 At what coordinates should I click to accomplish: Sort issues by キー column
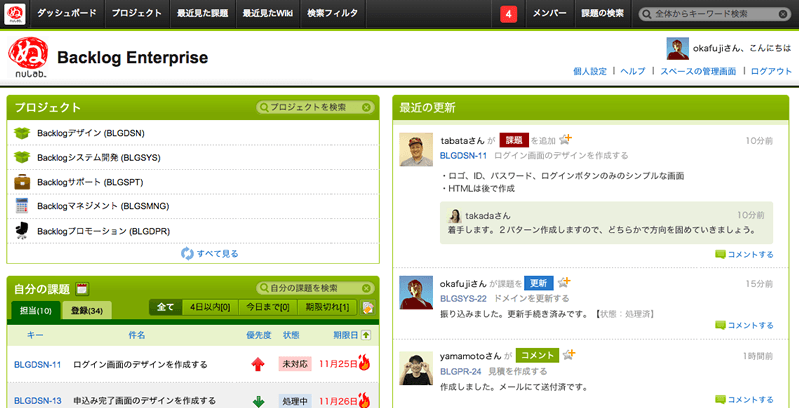tap(35, 335)
